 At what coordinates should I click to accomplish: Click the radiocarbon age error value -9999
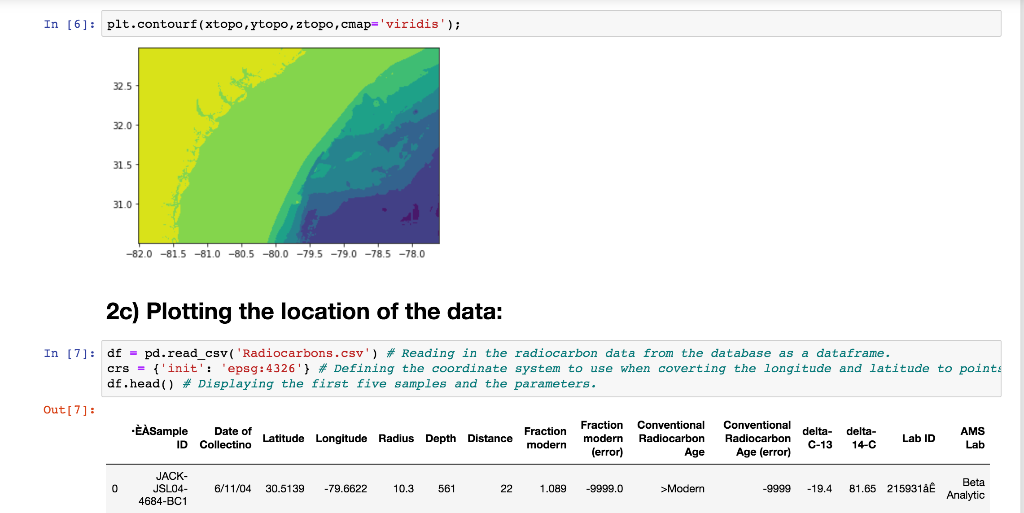[x=776, y=488]
